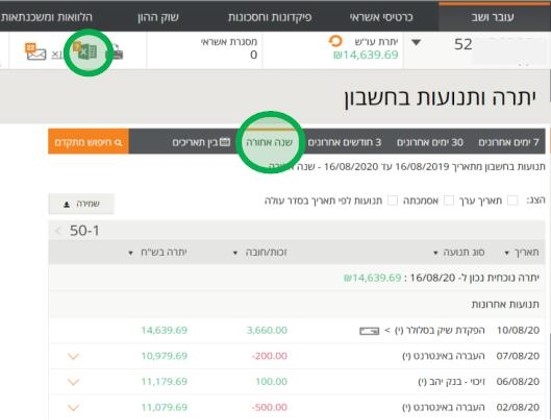Expand the 07/08/20 transaction row chevron
Viewport: 551px width, 420px height.
pos(73,356)
